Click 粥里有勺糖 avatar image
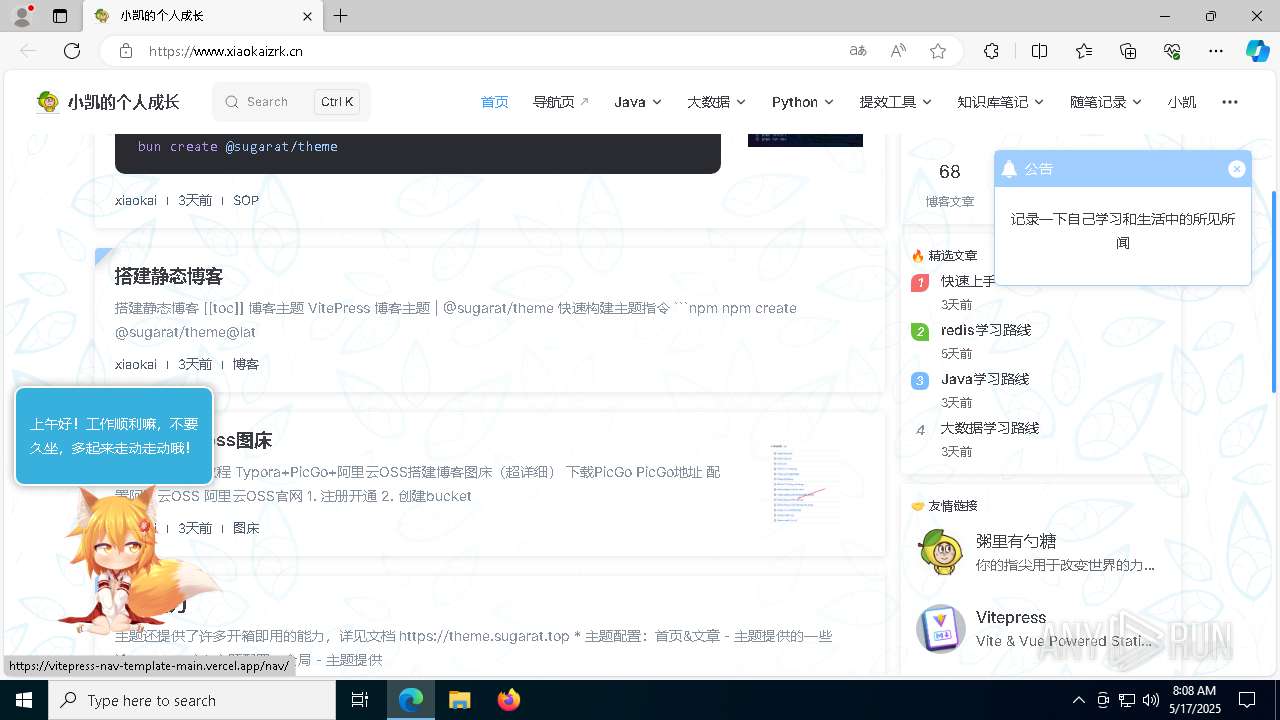The width and height of the screenshot is (1280, 720). pyautogui.click(x=940, y=552)
